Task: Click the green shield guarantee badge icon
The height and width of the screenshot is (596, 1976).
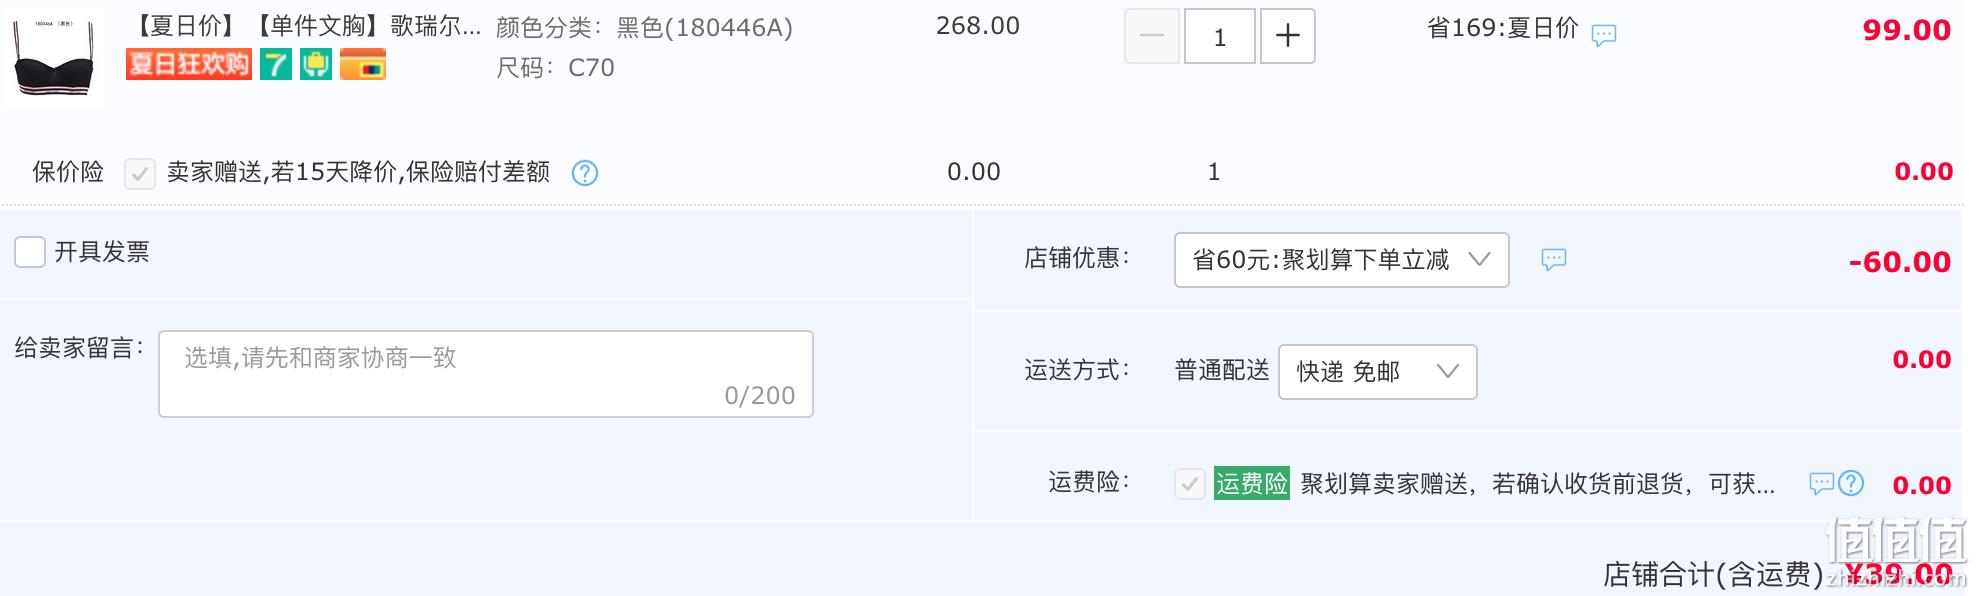Action: click(316, 65)
